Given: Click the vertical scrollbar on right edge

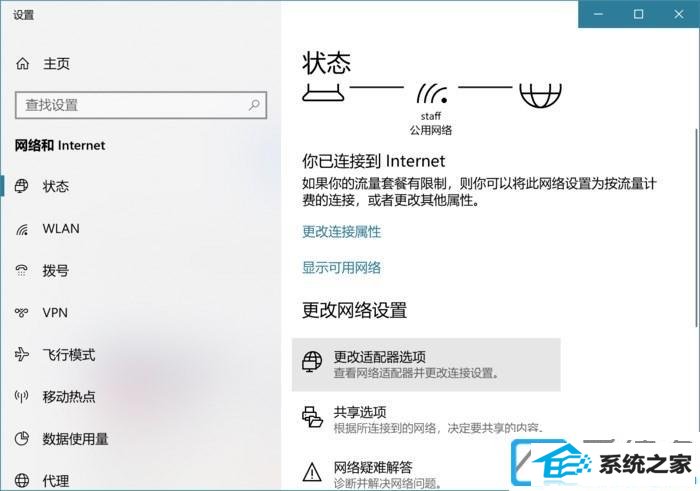Looking at the screenshot, I should pyautogui.click(x=696, y=228).
